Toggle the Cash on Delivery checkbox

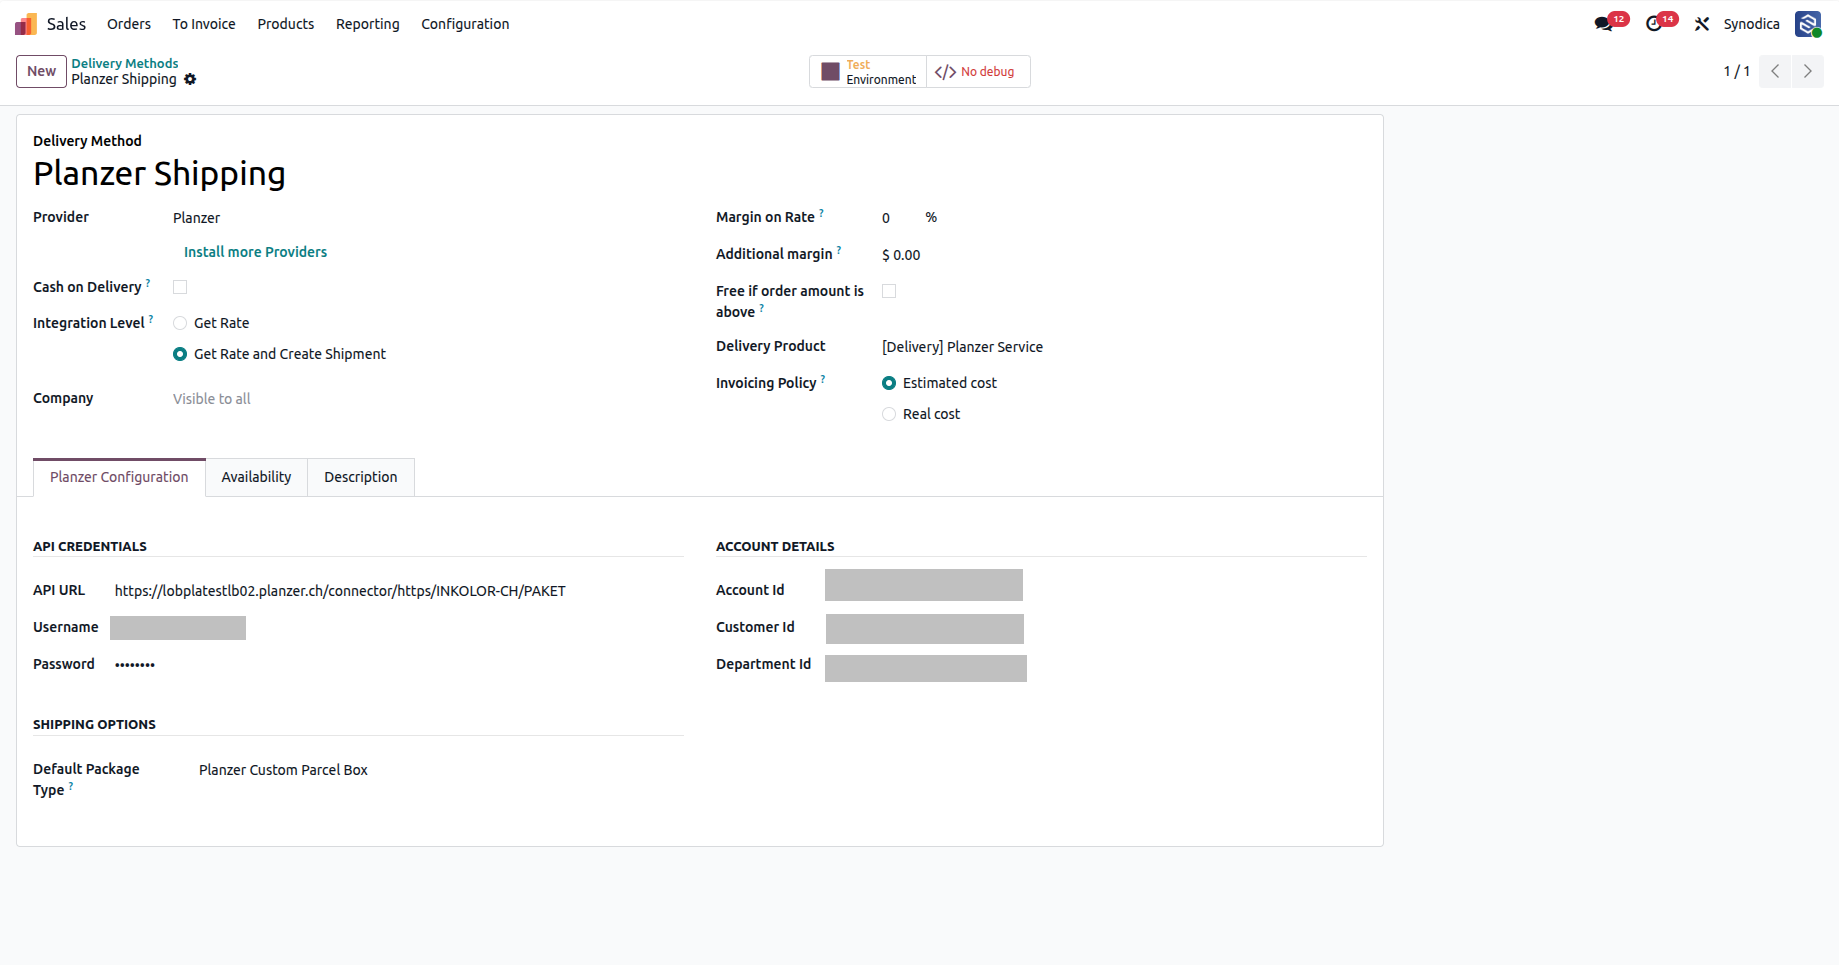[180, 287]
